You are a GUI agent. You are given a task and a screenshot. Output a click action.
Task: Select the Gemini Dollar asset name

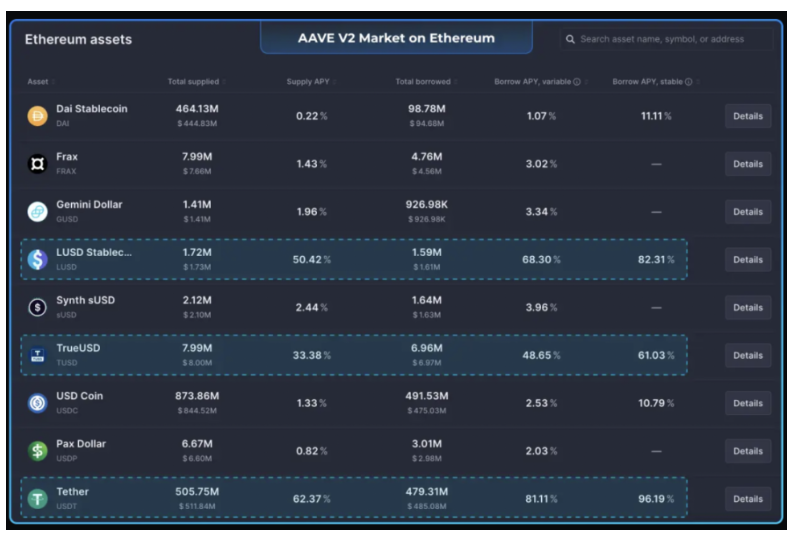click(x=89, y=204)
